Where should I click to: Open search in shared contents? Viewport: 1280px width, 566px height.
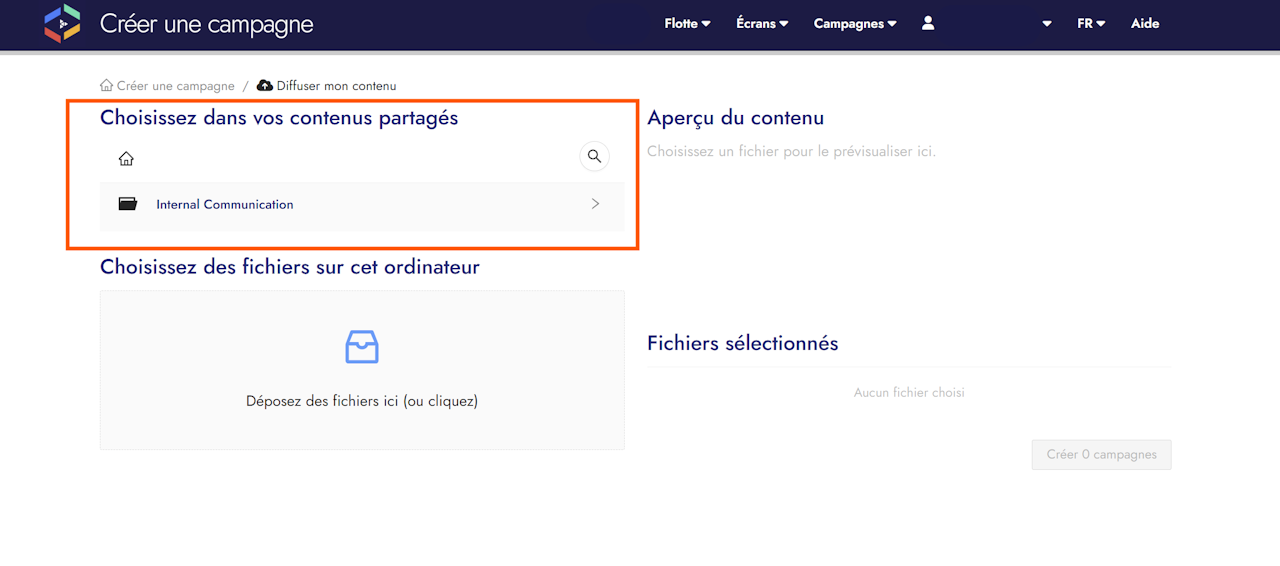pos(594,156)
